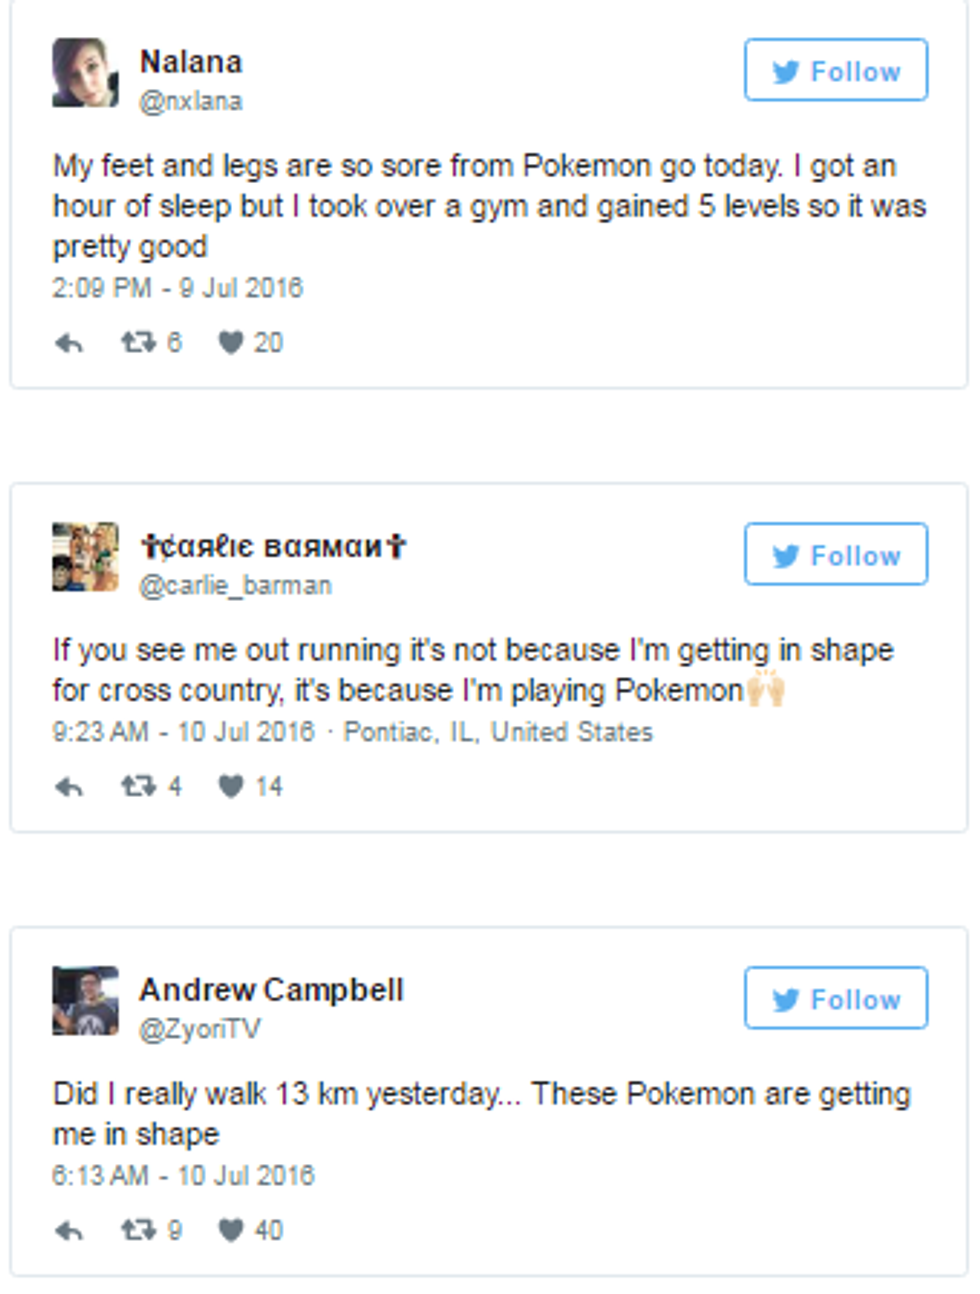Open the @nxlana handle link

click(191, 101)
